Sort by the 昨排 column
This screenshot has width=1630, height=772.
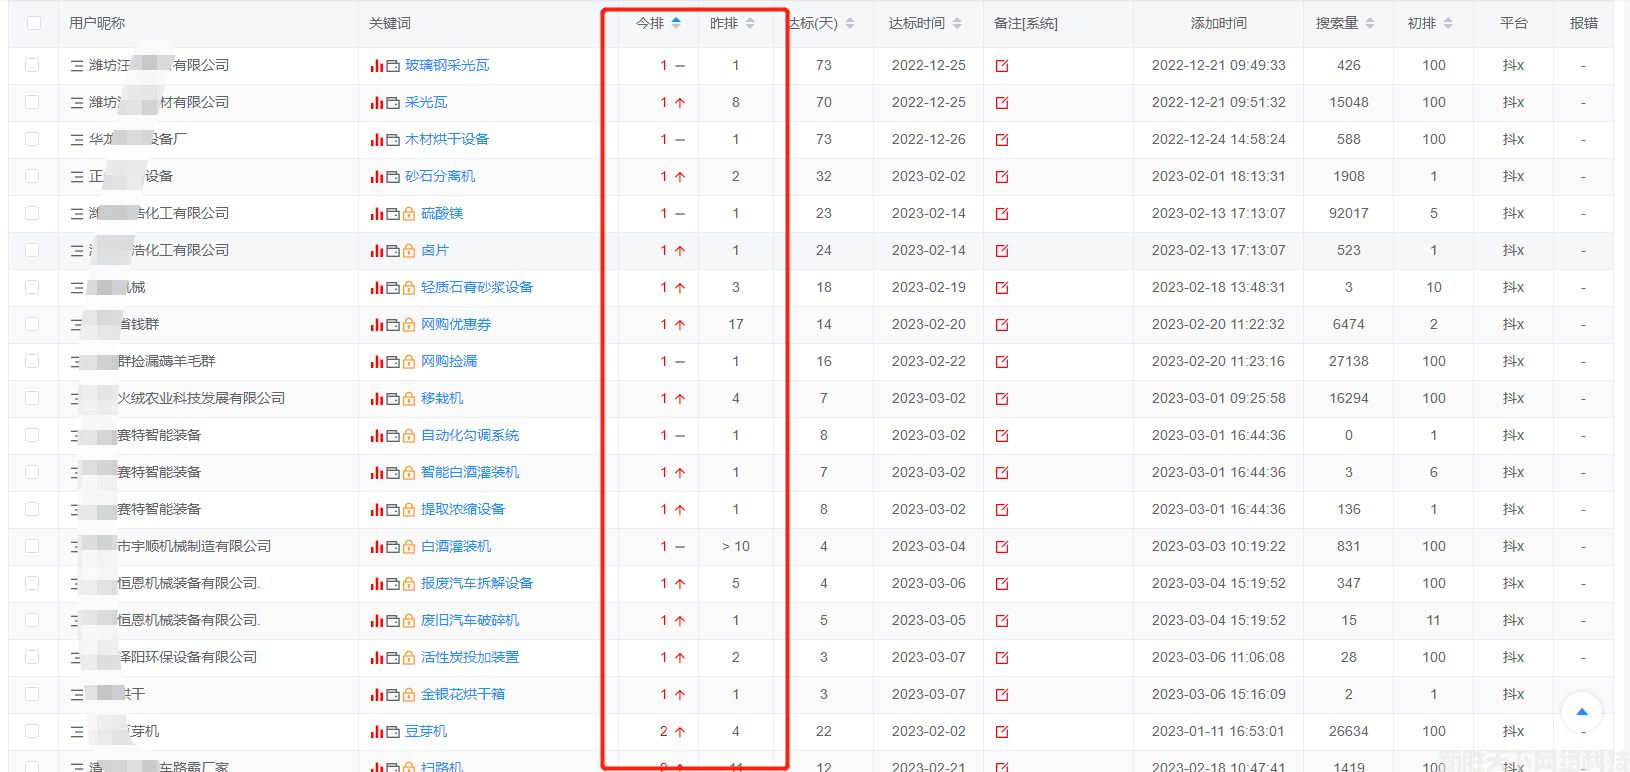(x=732, y=23)
